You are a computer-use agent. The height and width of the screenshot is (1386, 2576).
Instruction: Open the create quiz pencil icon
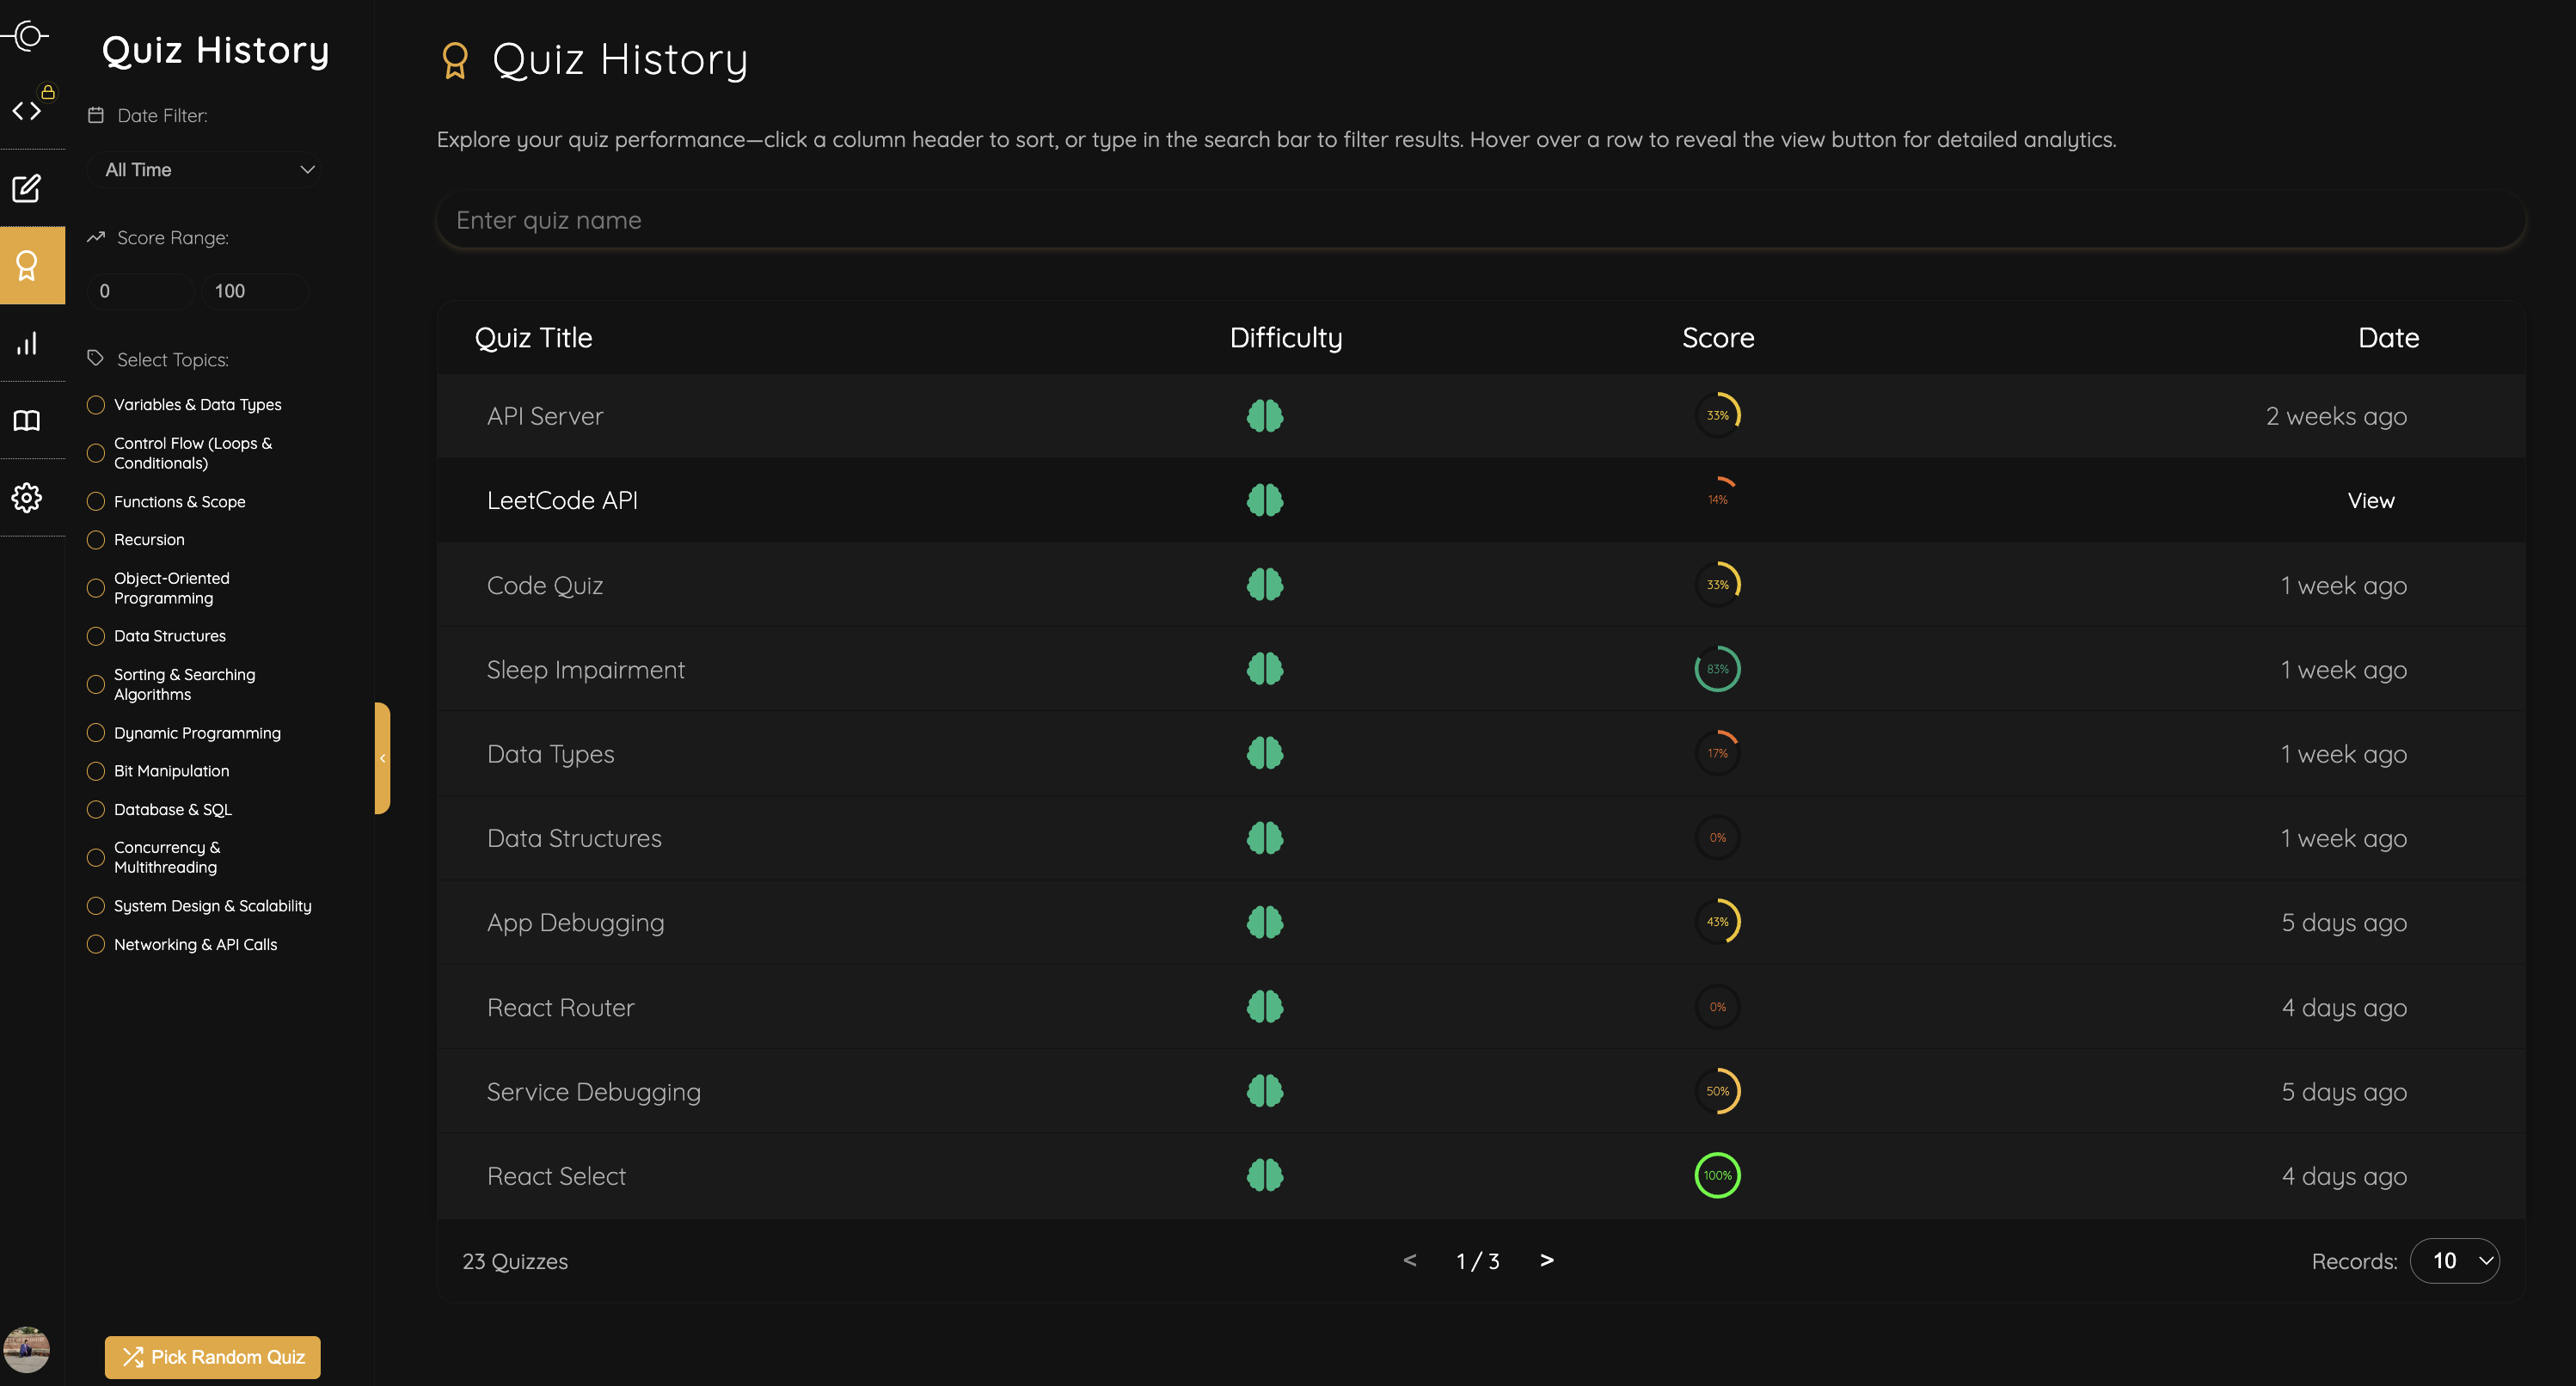tap(27, 188)
